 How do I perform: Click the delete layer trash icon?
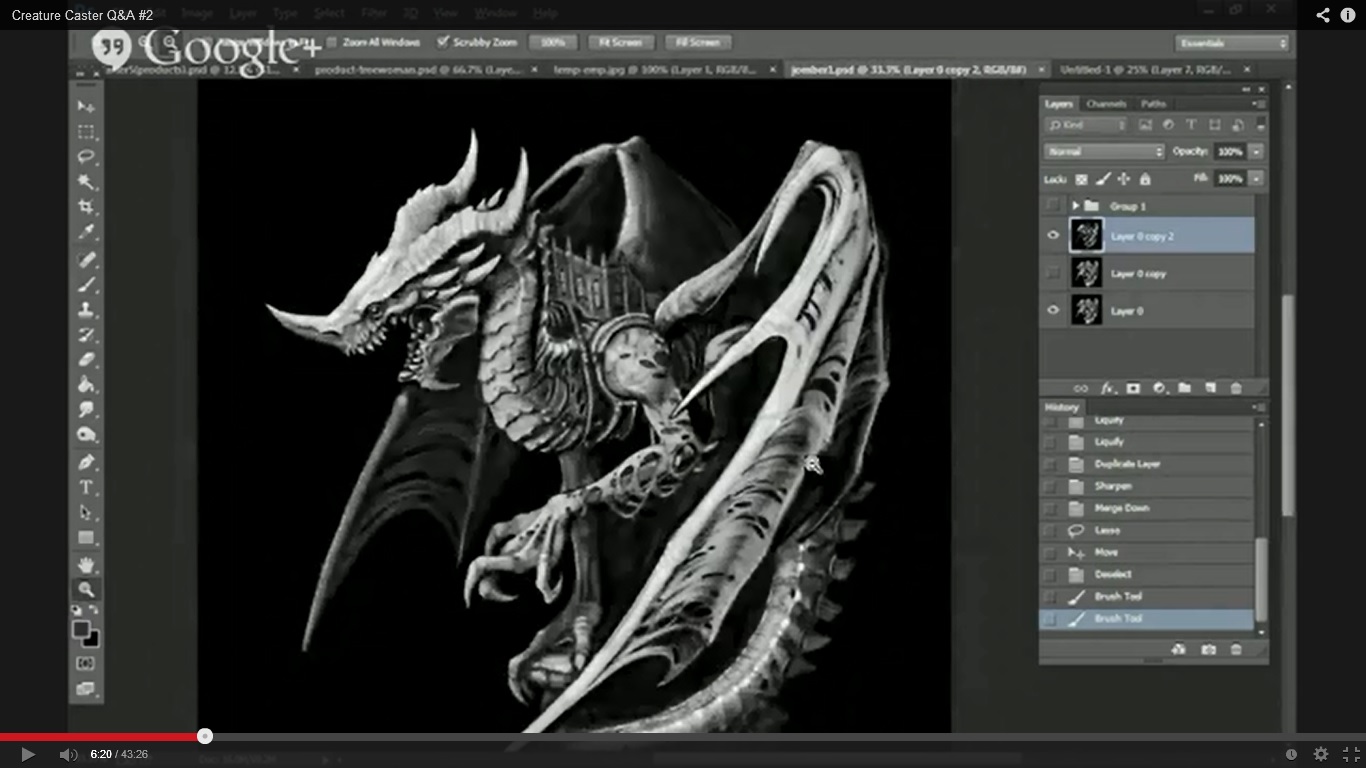pos(1235,388)
